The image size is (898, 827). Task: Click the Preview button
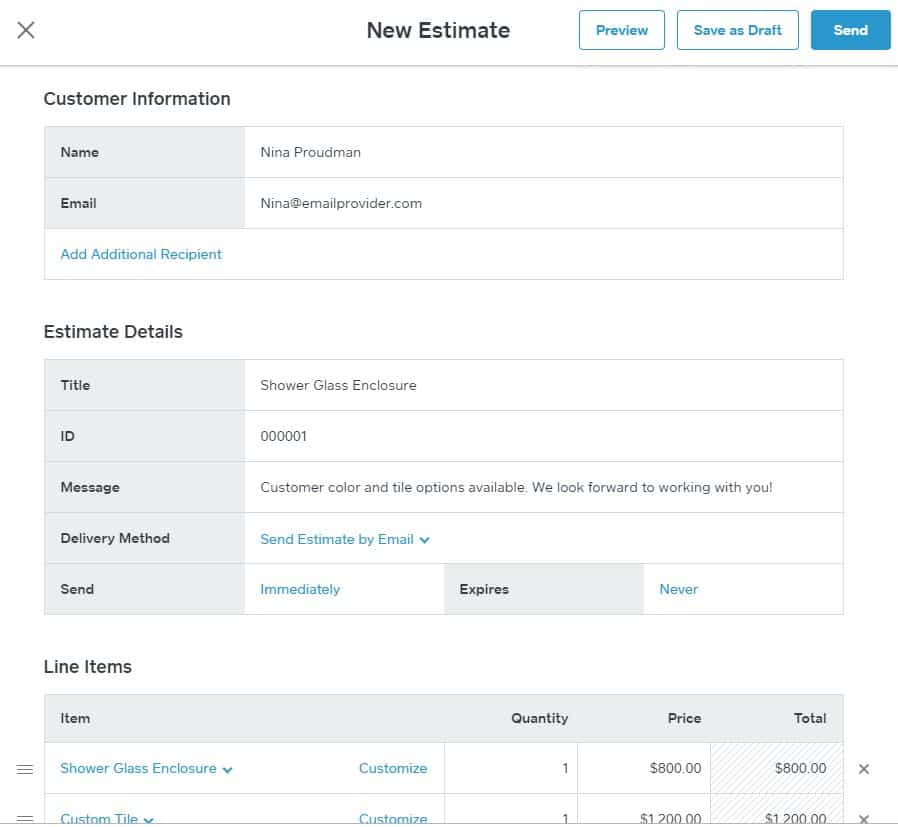[x=621, y=30]
